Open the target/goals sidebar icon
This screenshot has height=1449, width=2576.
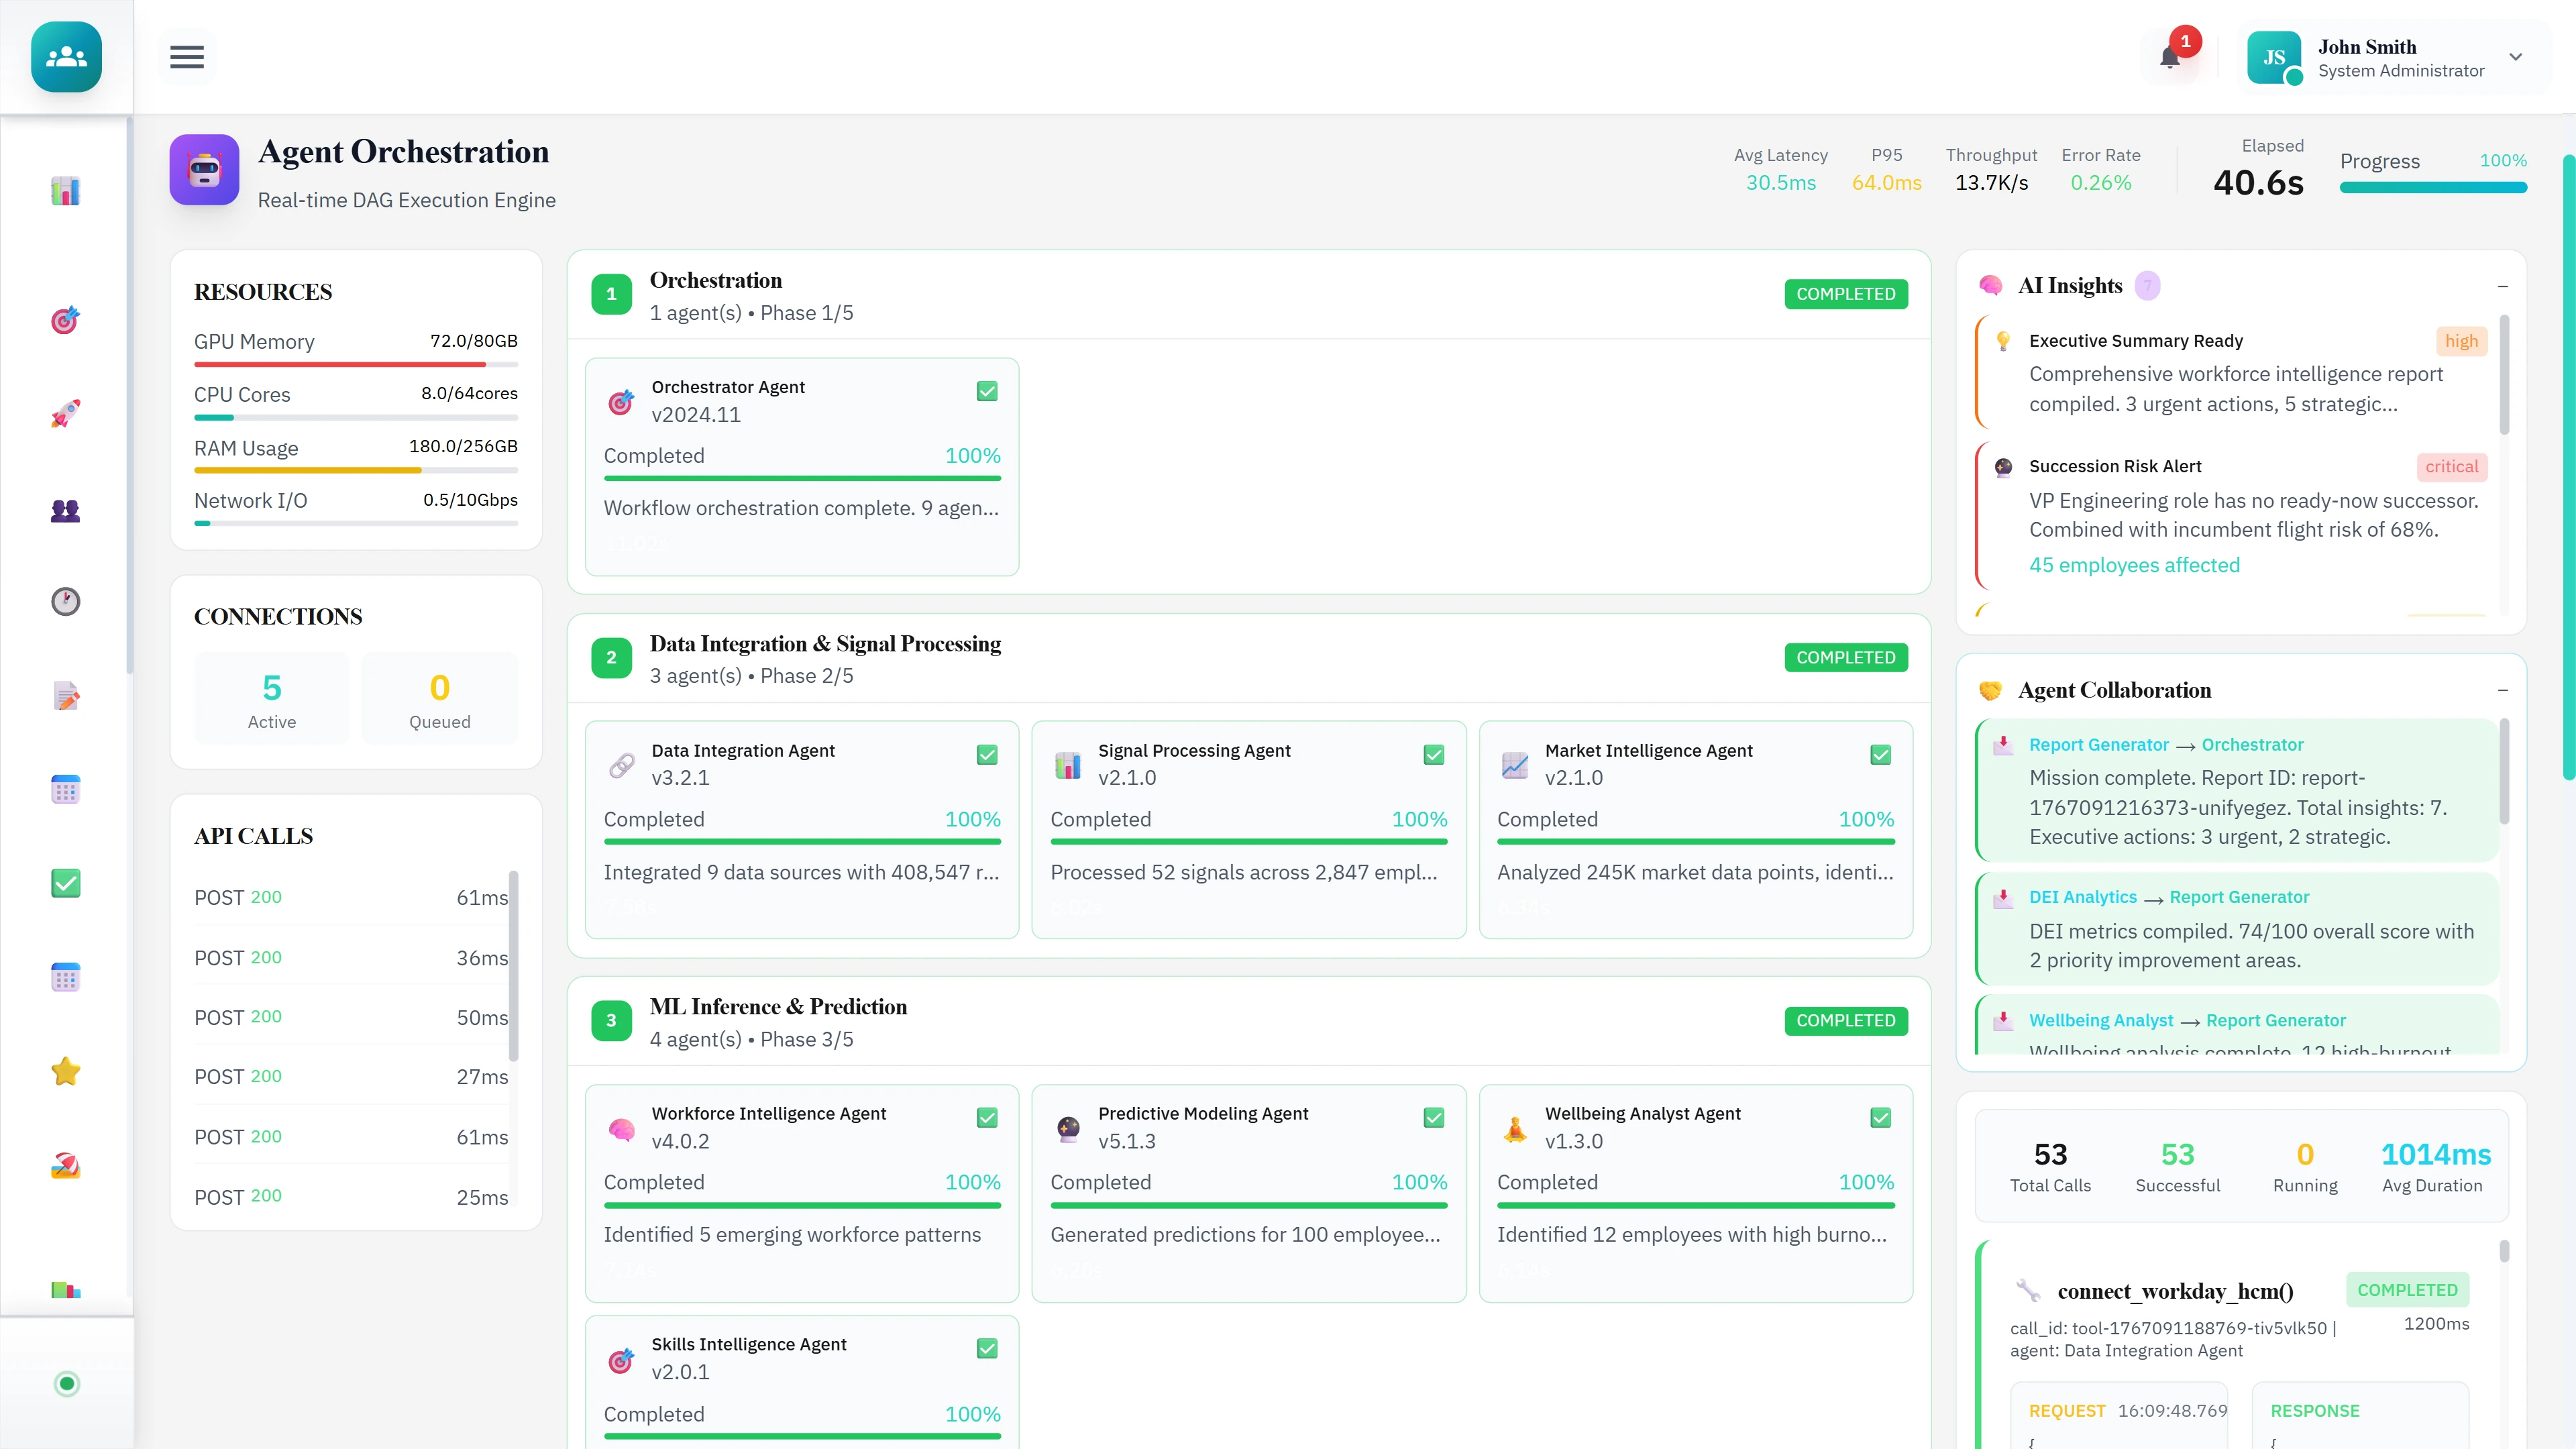tap(65, 320)
